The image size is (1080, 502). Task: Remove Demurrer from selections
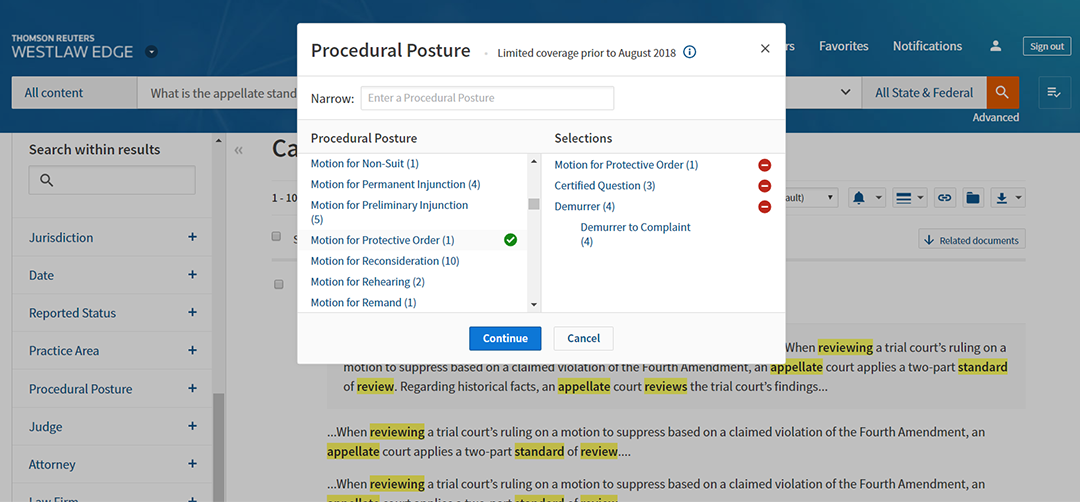[765, 207]
